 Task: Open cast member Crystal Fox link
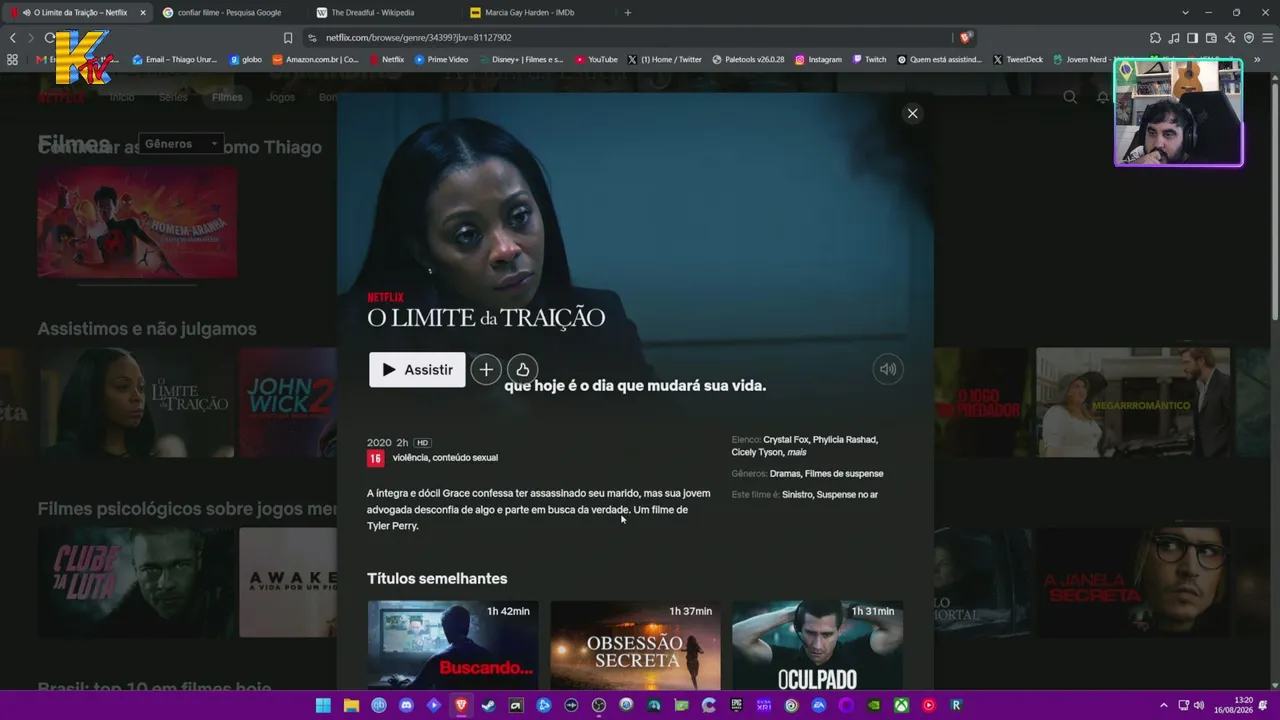click(785, 439)
